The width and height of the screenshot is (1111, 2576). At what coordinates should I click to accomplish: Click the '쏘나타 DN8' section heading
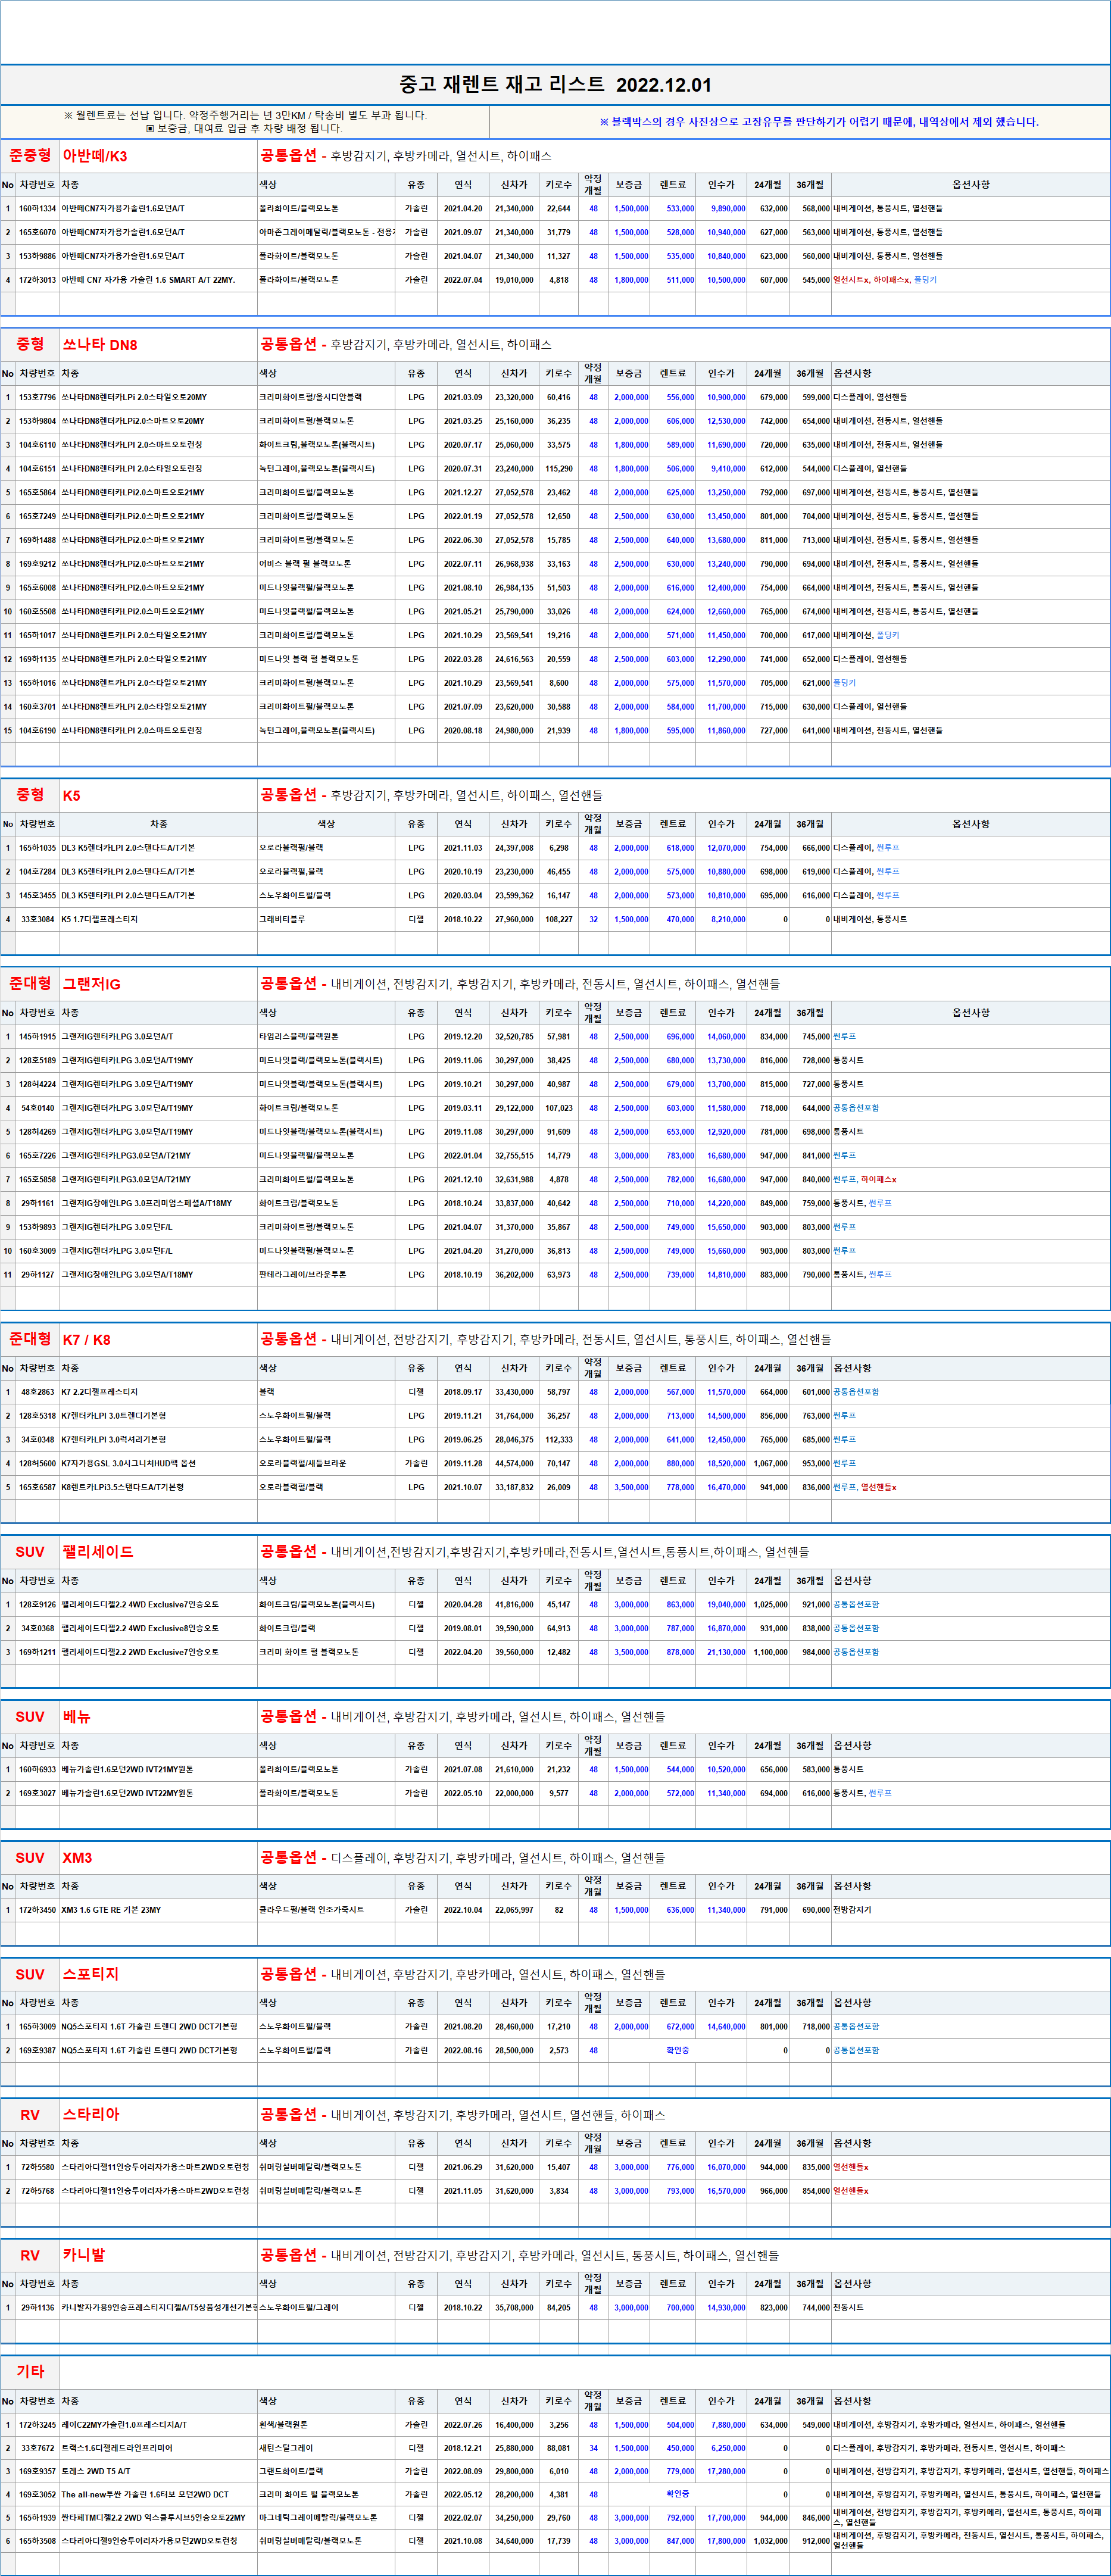click(100, 345)
